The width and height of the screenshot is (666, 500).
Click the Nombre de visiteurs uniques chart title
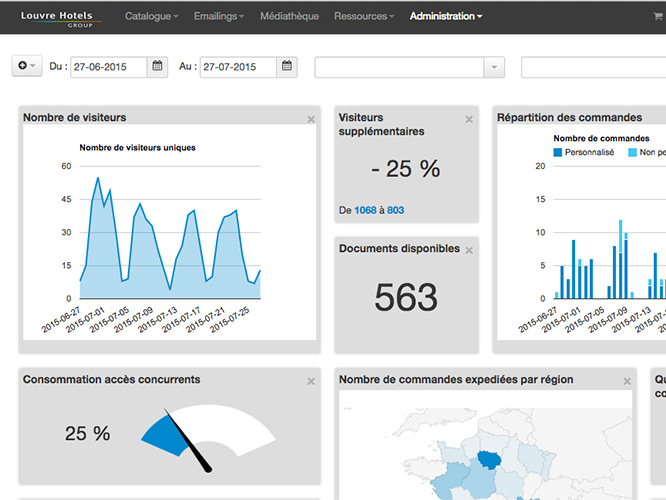[138, 148]
